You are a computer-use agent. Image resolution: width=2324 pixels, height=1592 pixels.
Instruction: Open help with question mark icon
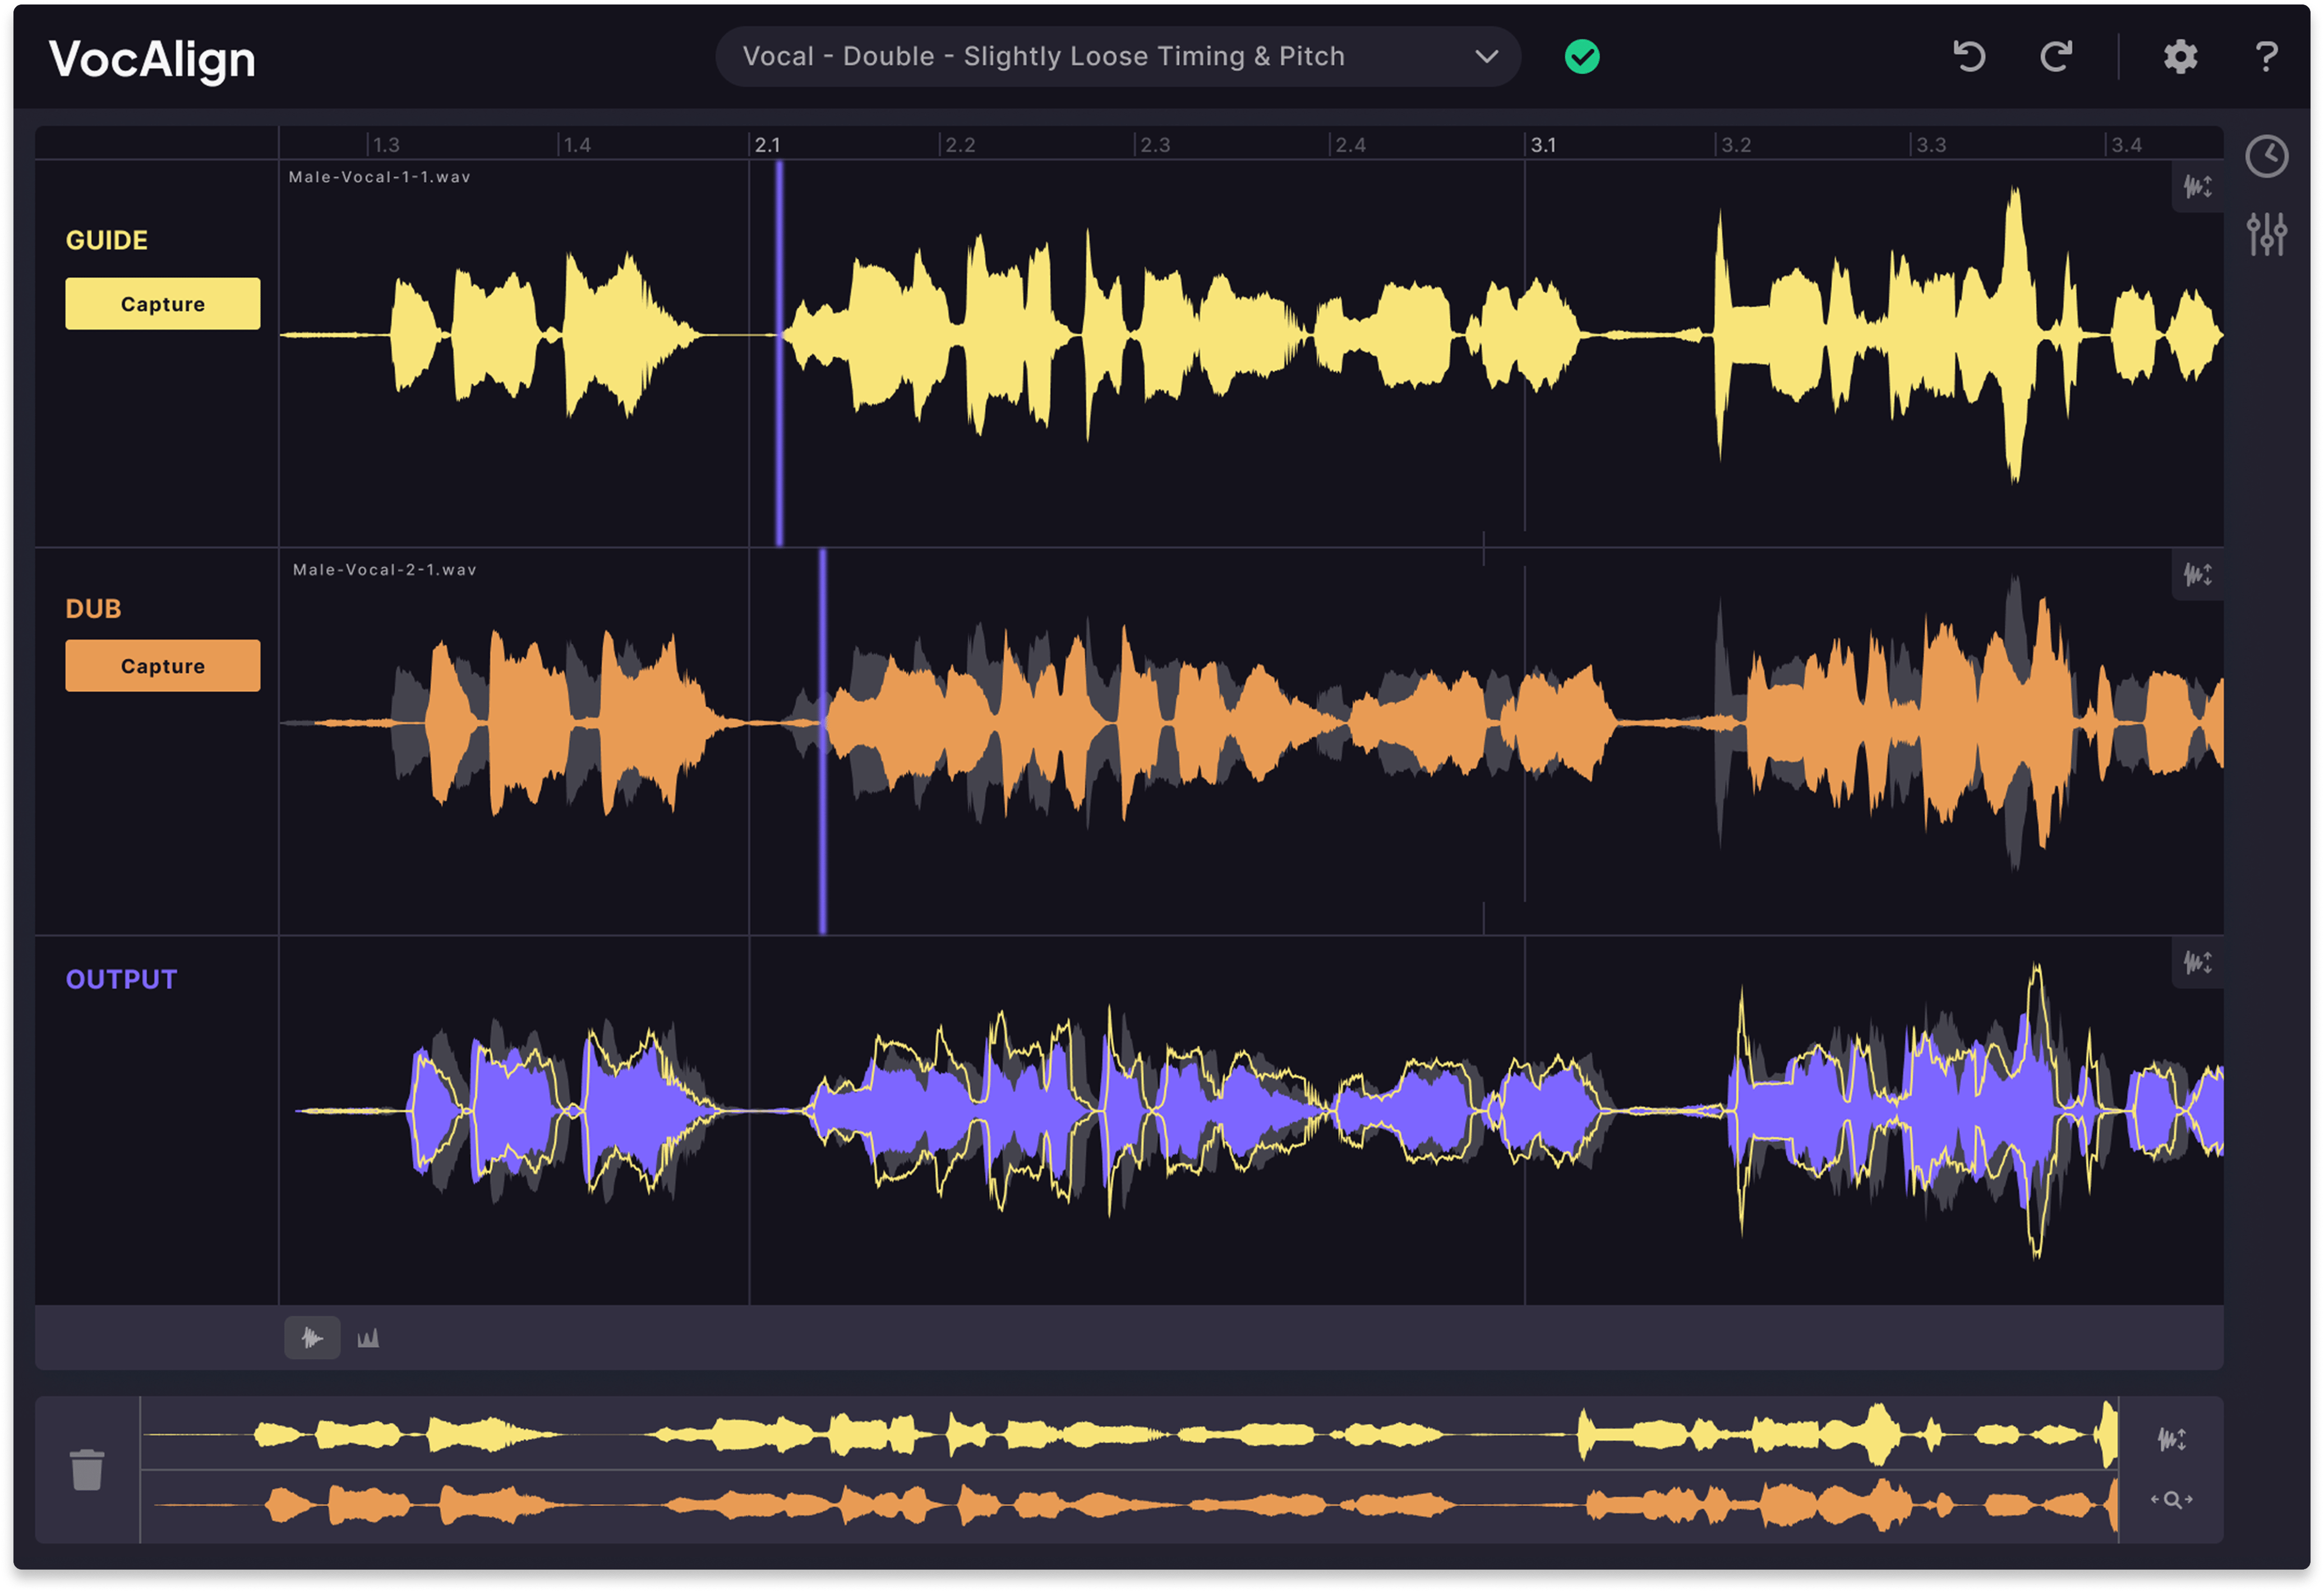2266,57
